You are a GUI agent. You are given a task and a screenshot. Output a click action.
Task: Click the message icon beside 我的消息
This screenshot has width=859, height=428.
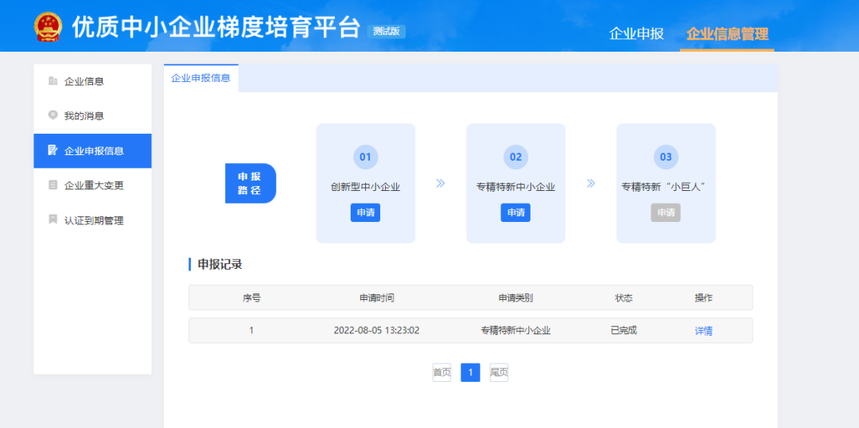[53, 115]
